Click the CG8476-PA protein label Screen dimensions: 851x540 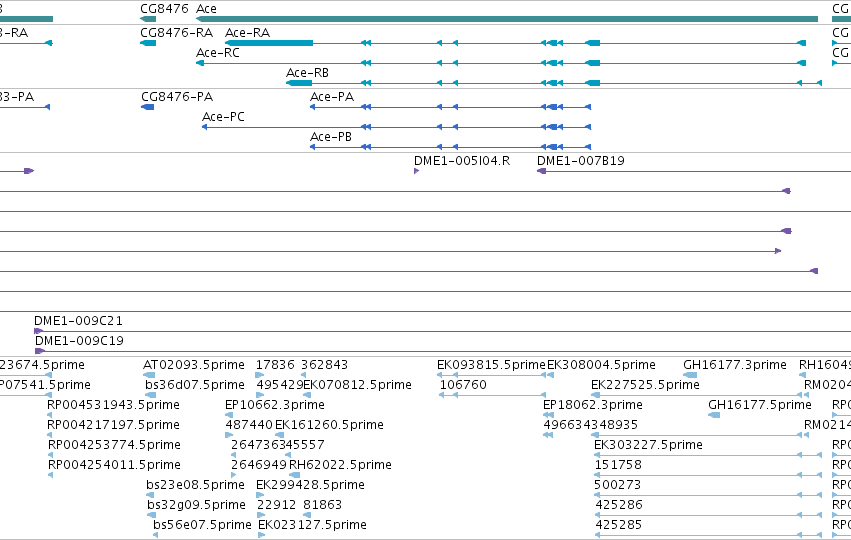coord(177,97)
